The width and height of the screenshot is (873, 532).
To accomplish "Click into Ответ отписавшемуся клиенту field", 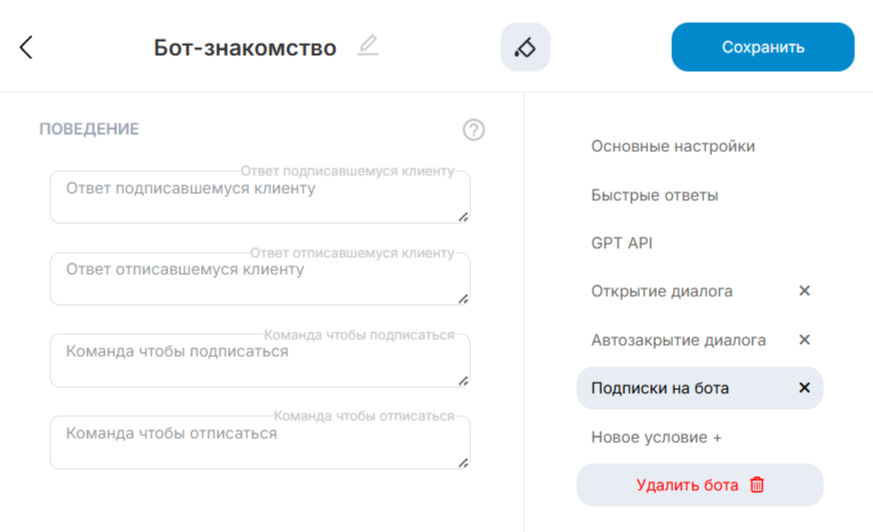I will point(258,279).
